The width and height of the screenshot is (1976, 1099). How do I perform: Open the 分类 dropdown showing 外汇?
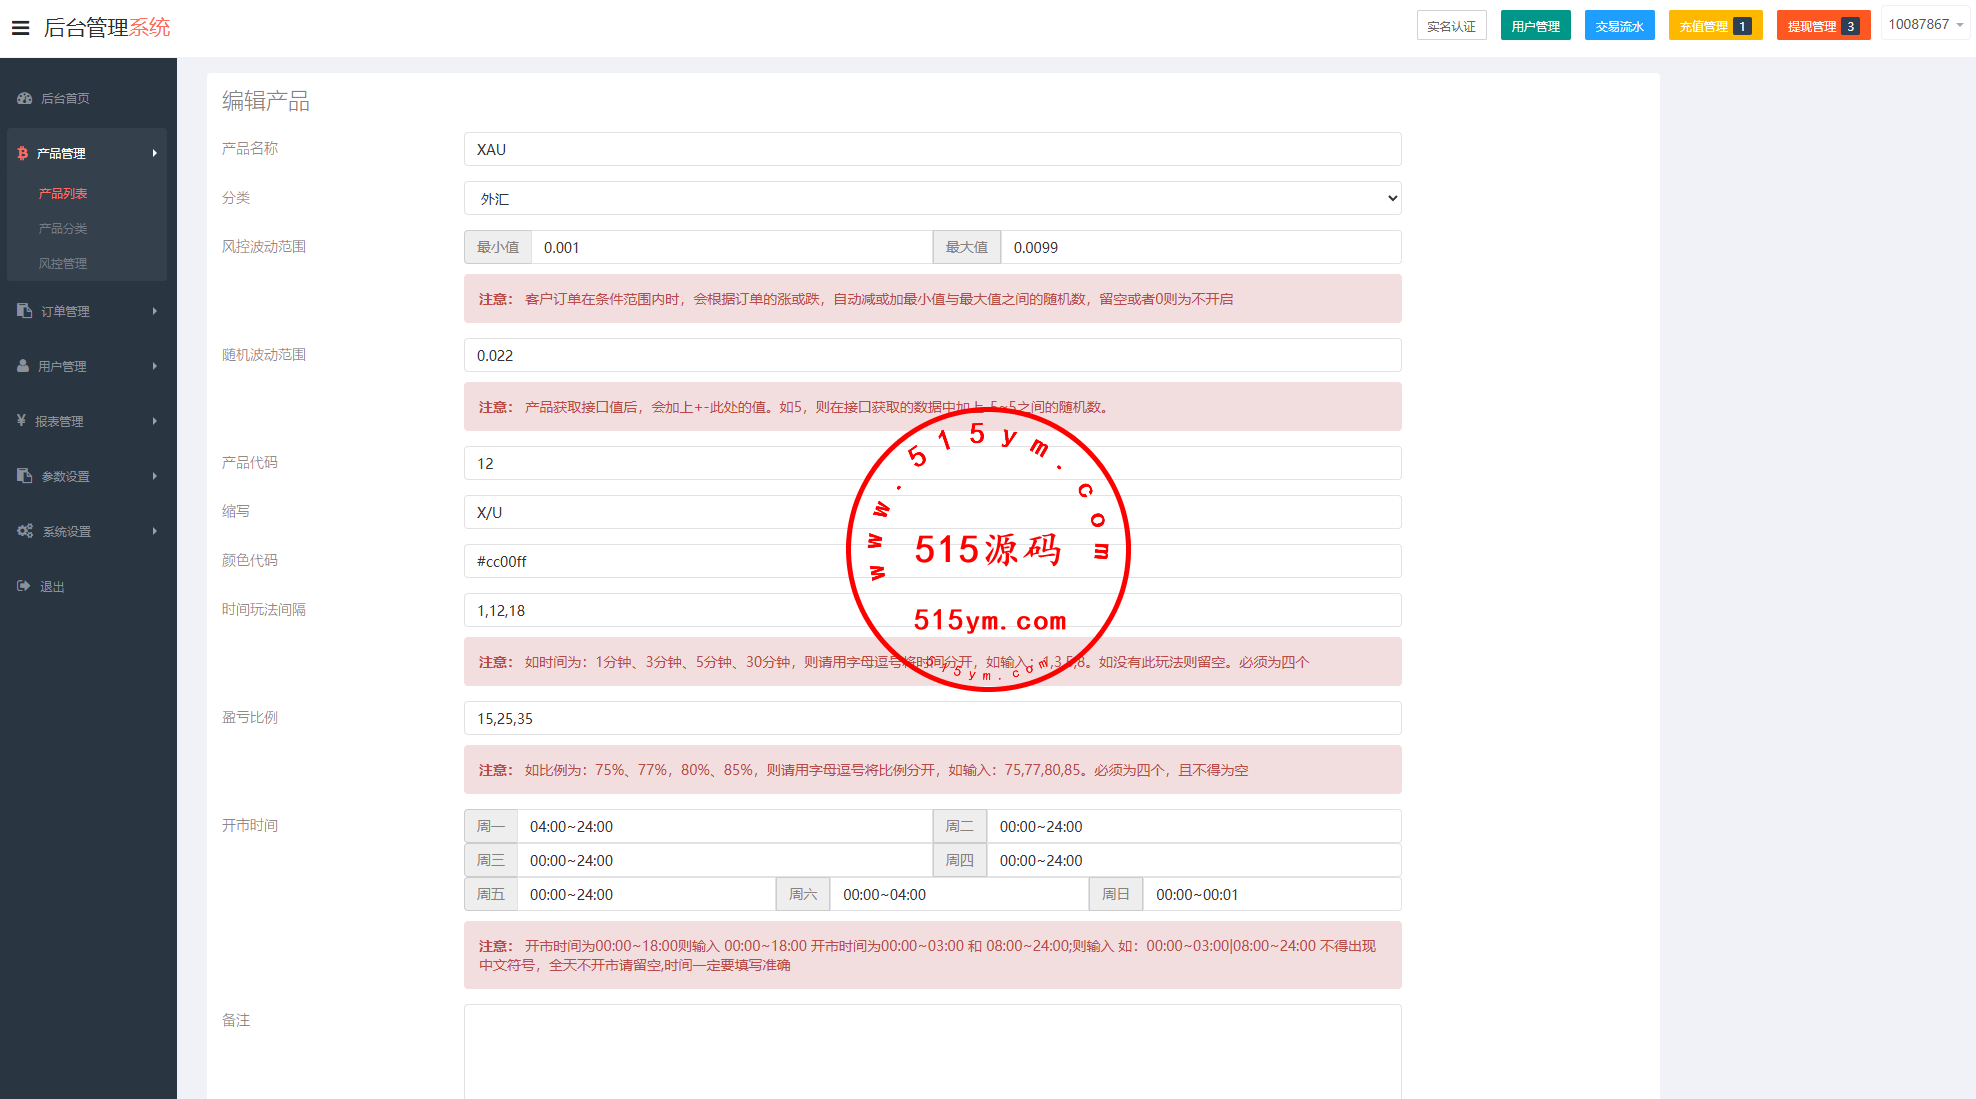click(932, 198)
